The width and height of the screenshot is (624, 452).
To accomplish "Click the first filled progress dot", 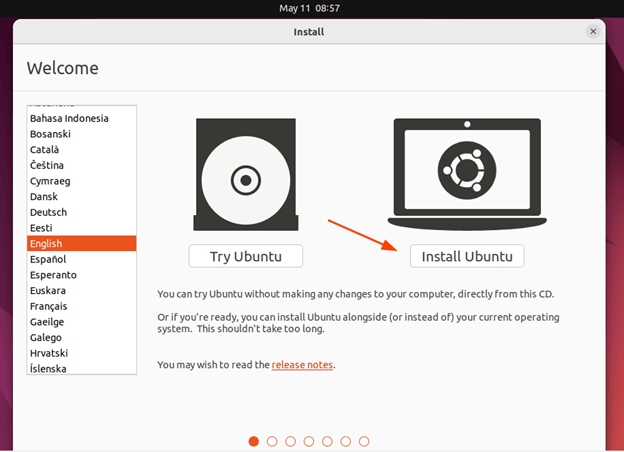I will tap(254, 441).
